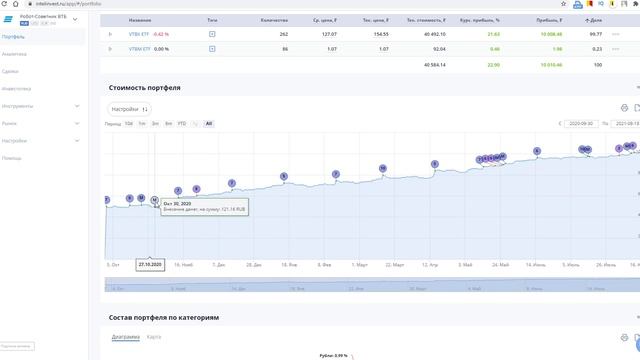Open Сделки in the sidebar
Viewport: 640px width, 360px height.
pyautogui.click(x=10, y=71)
